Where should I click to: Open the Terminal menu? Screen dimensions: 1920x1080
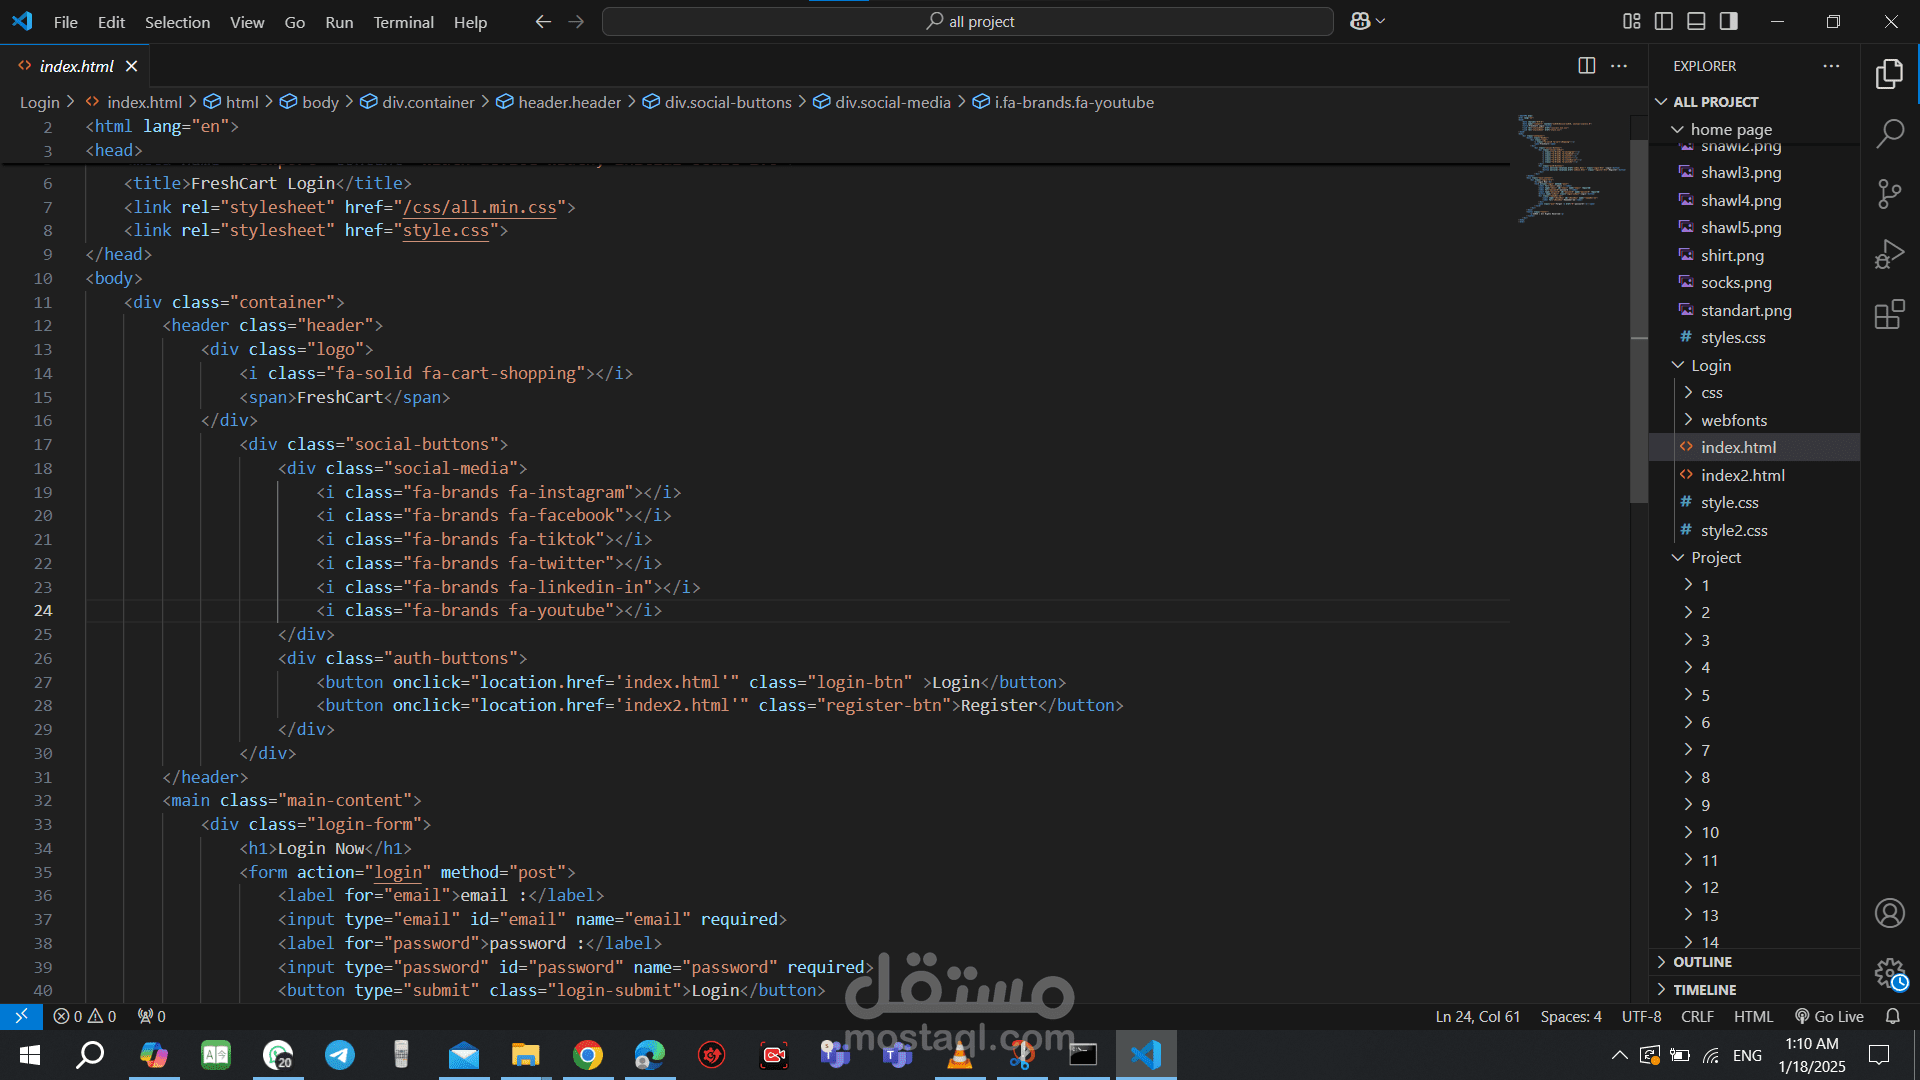403,22
